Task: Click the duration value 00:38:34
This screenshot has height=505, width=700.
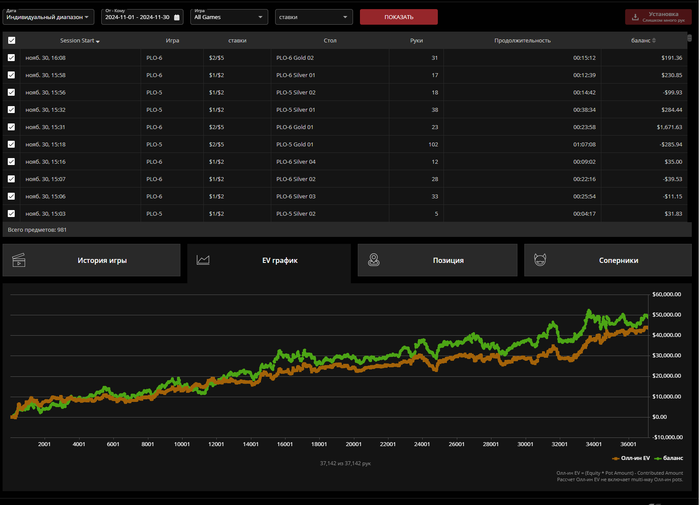Action: 584,110
